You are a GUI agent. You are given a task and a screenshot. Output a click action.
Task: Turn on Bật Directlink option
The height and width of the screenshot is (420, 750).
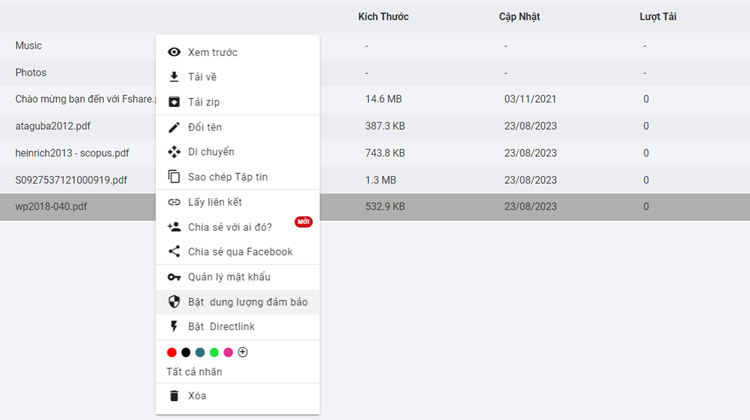238,327
